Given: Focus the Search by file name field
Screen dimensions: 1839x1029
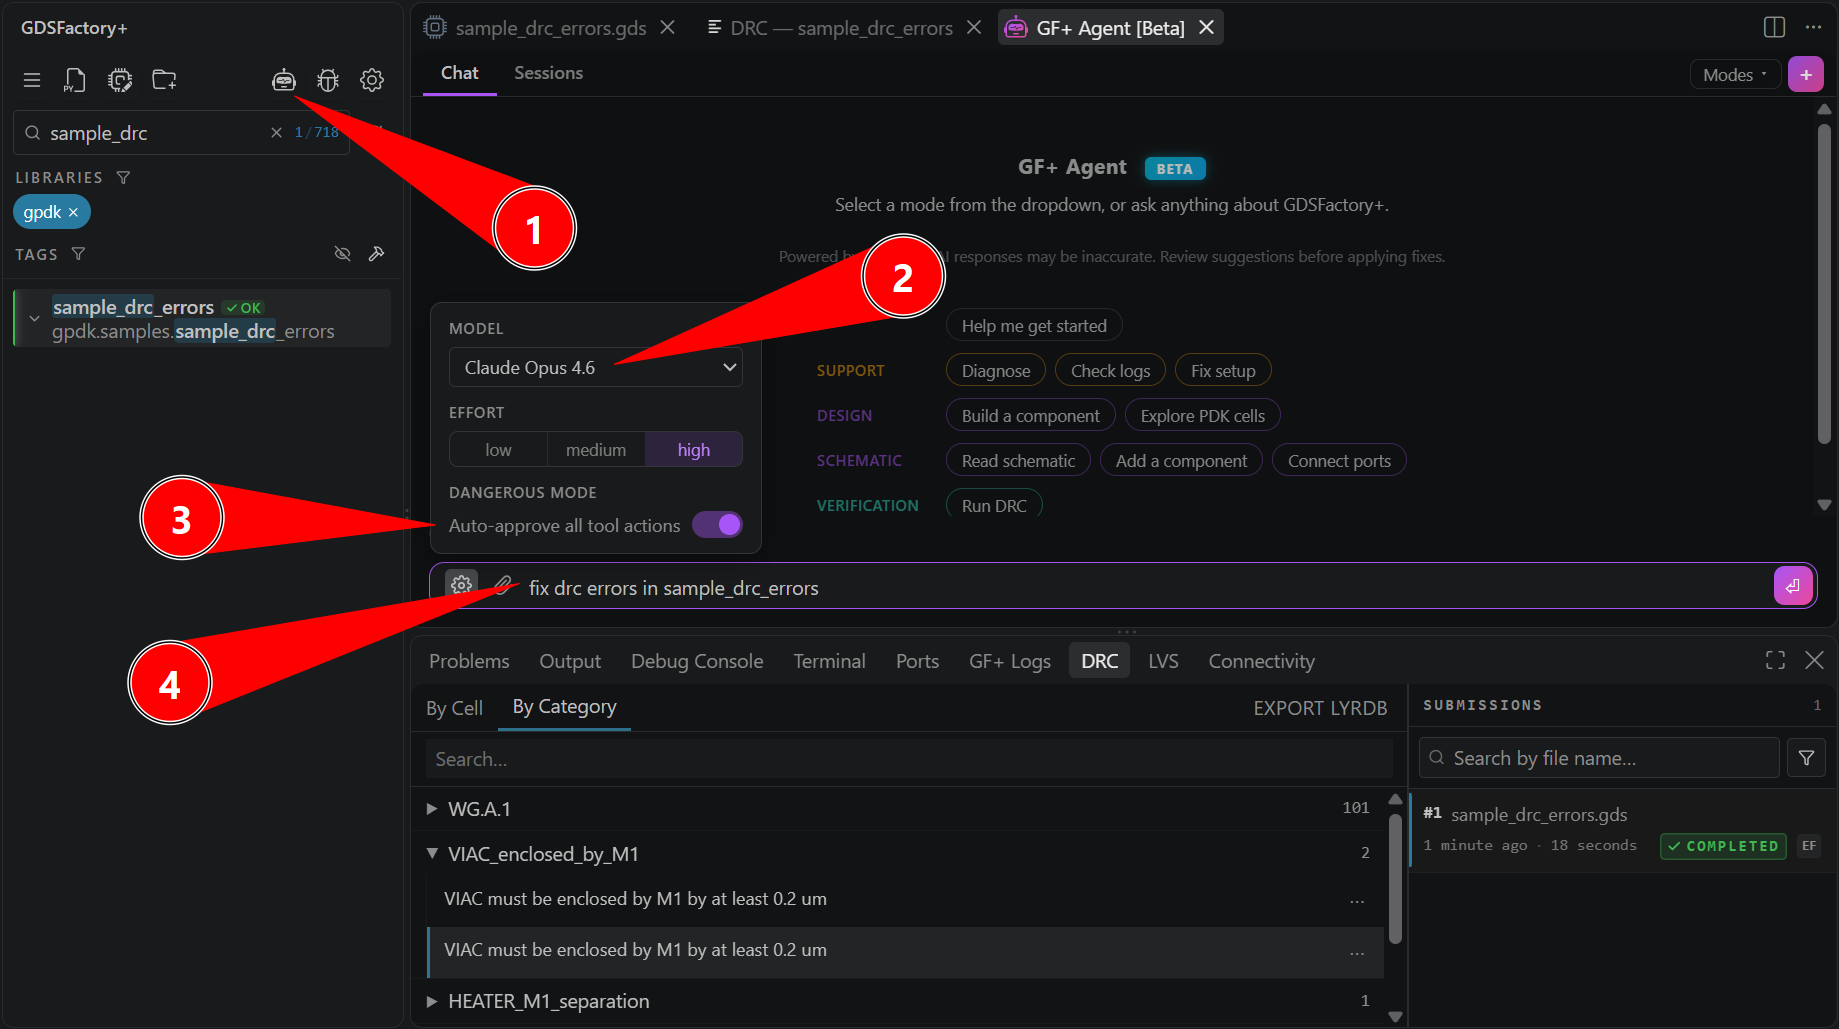Looking at the screenshot, I should click(1599, 758).
